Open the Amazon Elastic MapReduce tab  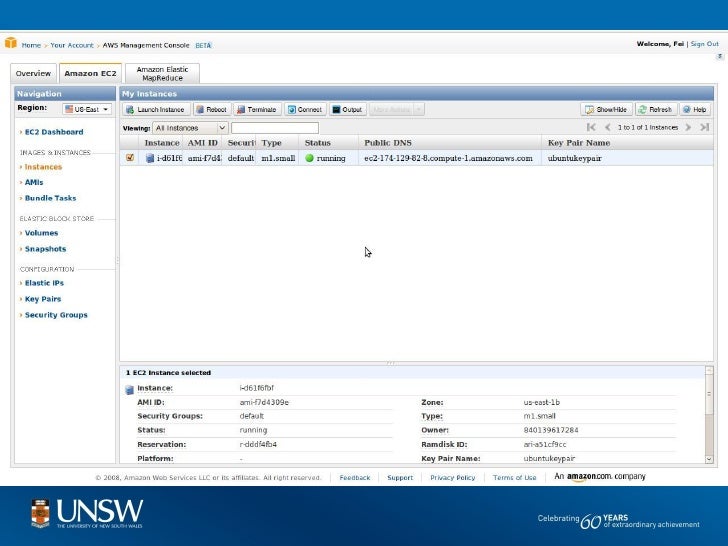pos(162,73)
